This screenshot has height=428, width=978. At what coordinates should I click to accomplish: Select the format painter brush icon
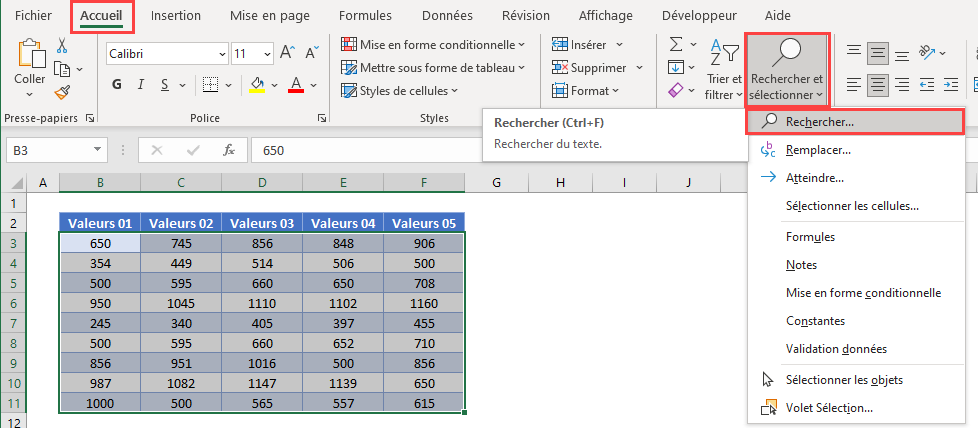point(62,92)
